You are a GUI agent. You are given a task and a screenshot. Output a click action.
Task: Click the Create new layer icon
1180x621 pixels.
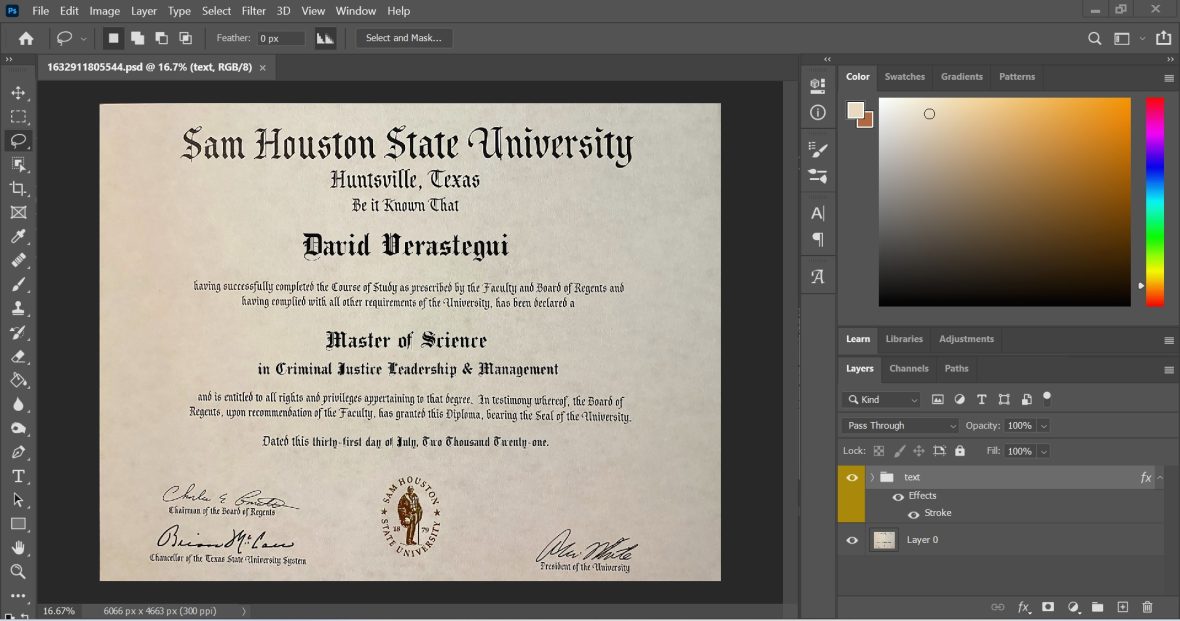(x=1122, y=607)
